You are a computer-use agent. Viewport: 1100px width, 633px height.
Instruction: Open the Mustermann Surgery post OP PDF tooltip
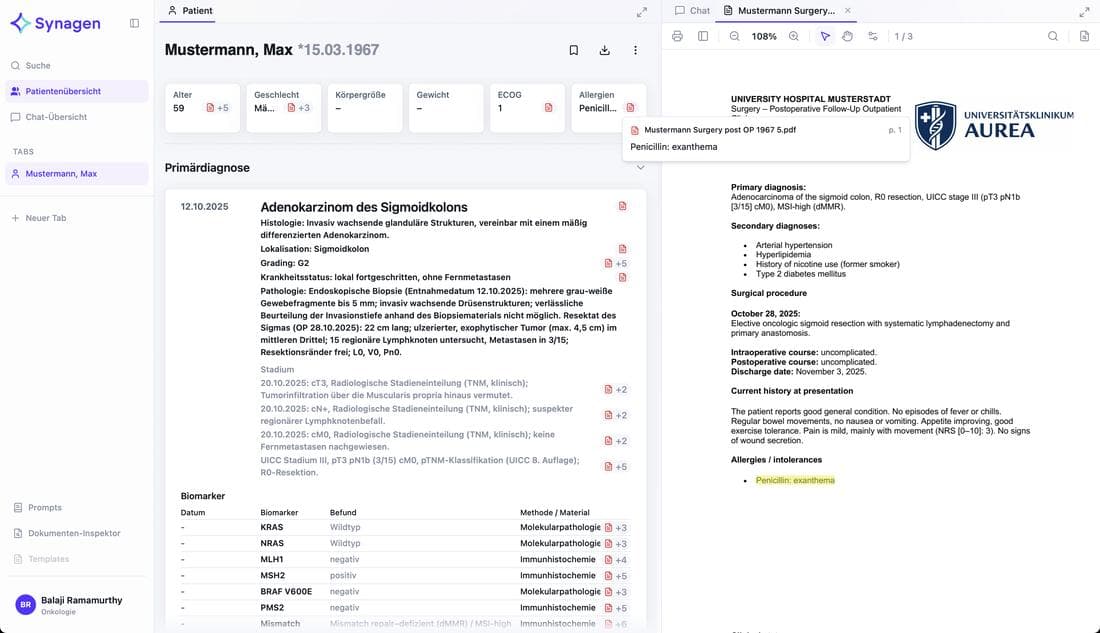[x=766, y=138]
